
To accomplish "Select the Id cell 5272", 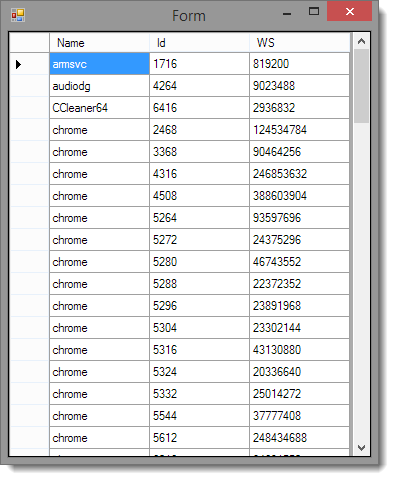I will 199,240.
